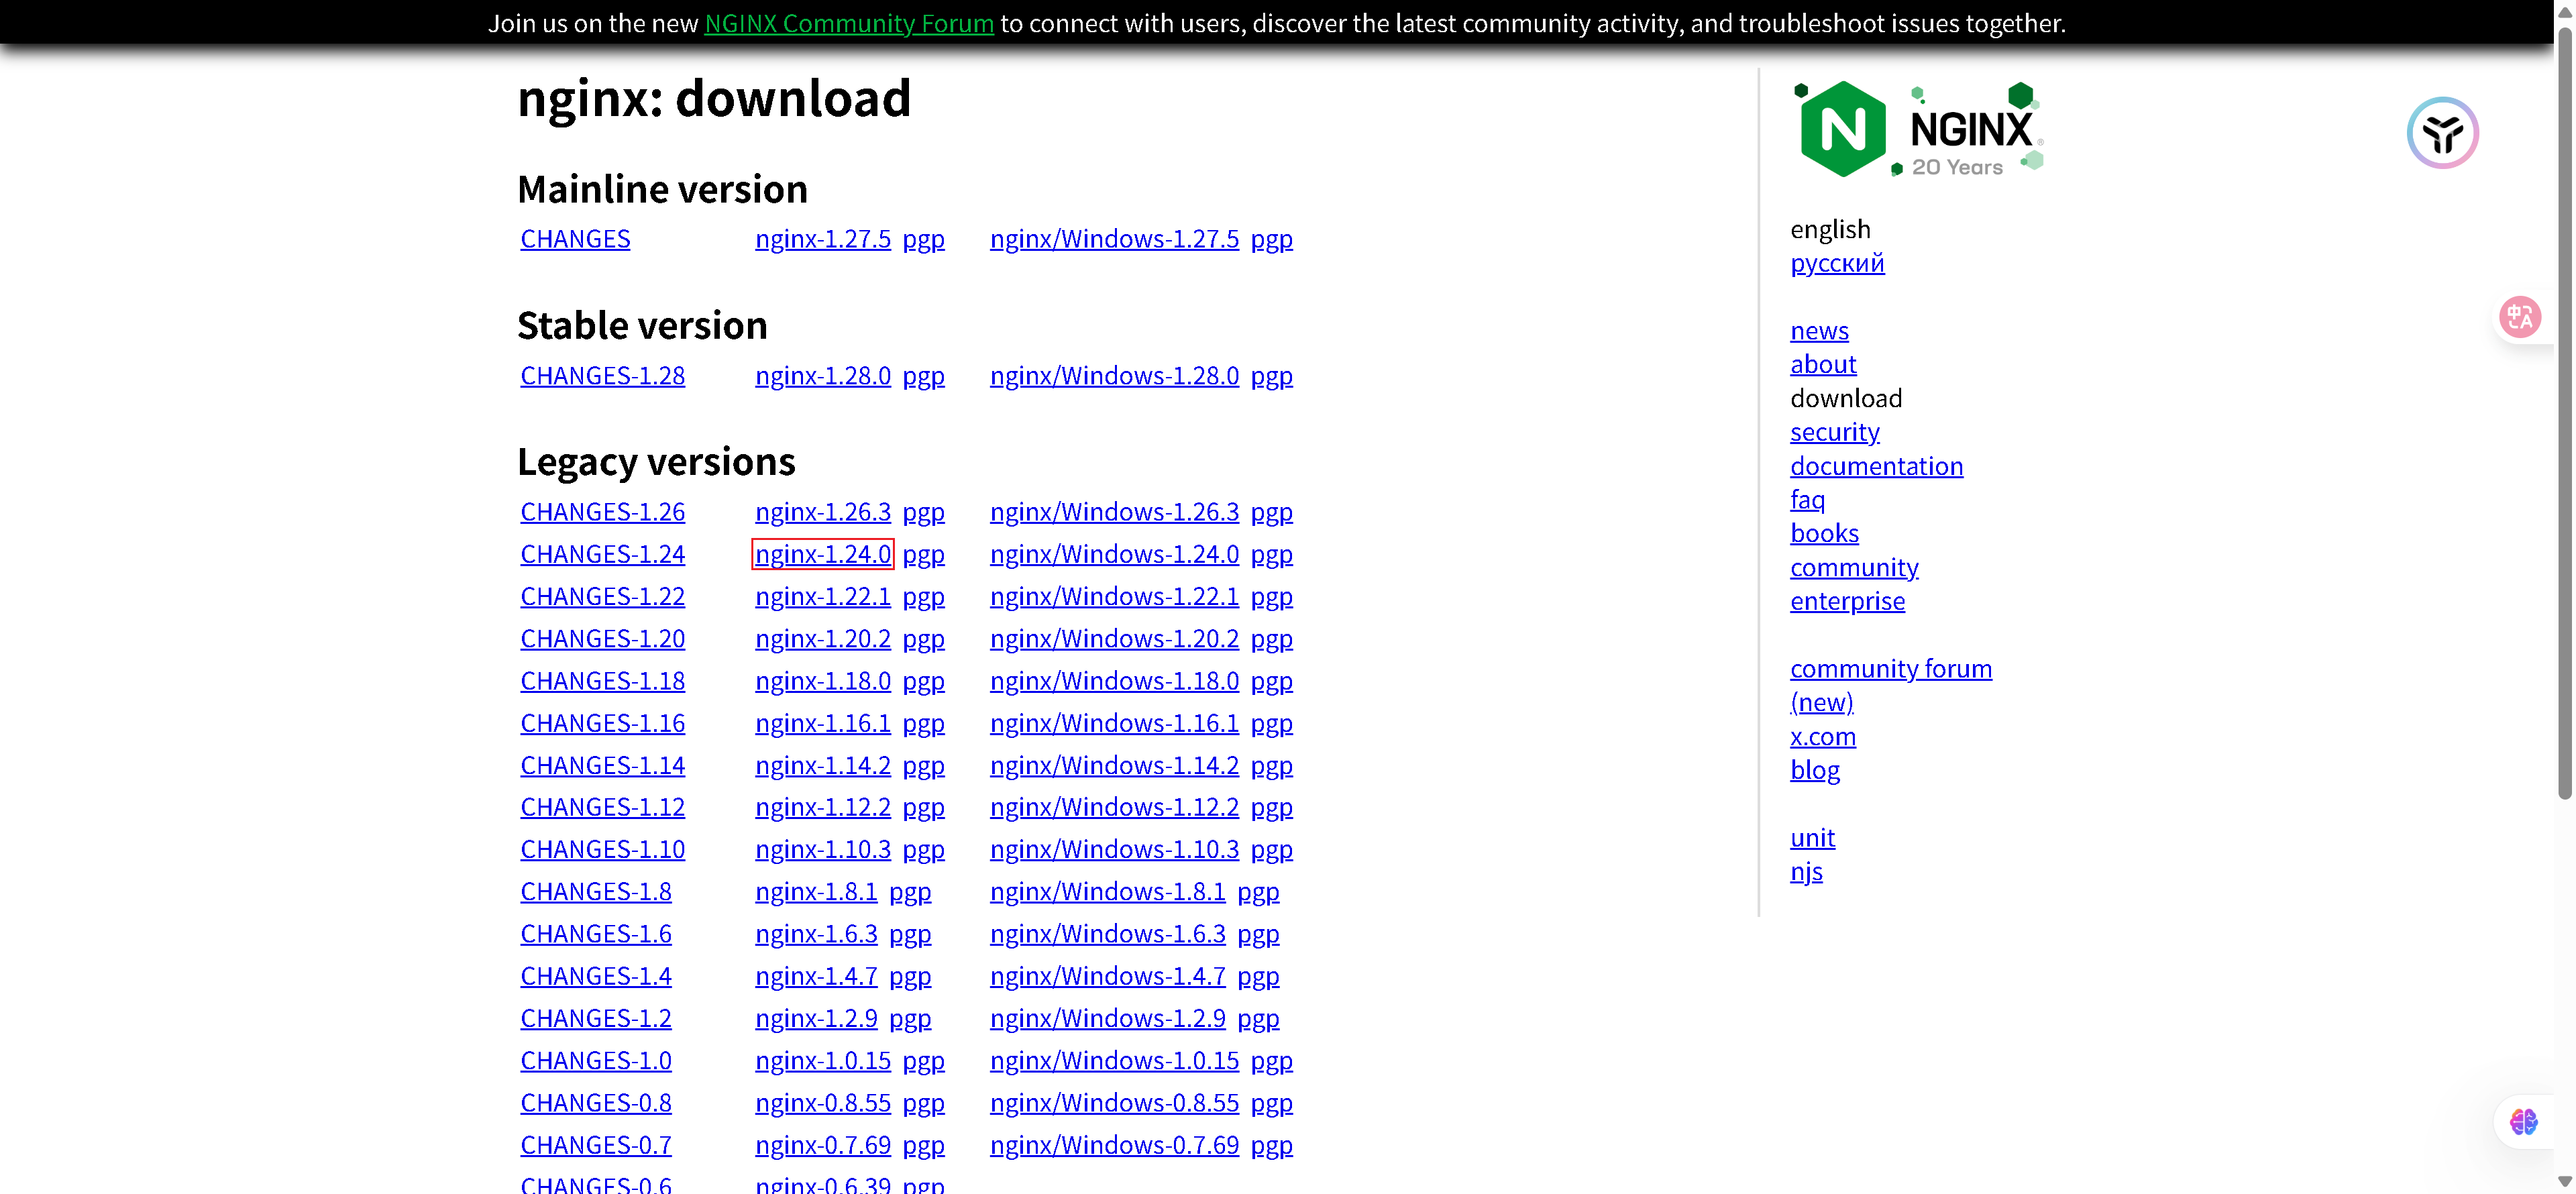
Task: Download nginx-1.27.5 source
Action: (x=822, y=239)
